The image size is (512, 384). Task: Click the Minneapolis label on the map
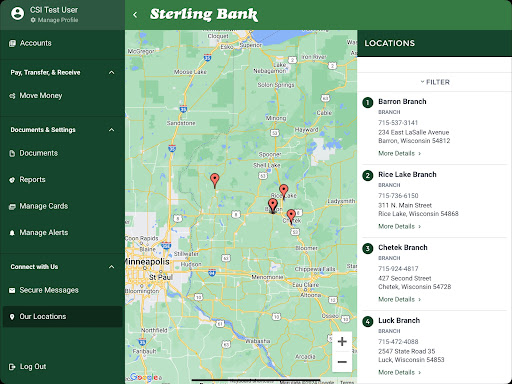pyautogui.click(x=147, y=262)
